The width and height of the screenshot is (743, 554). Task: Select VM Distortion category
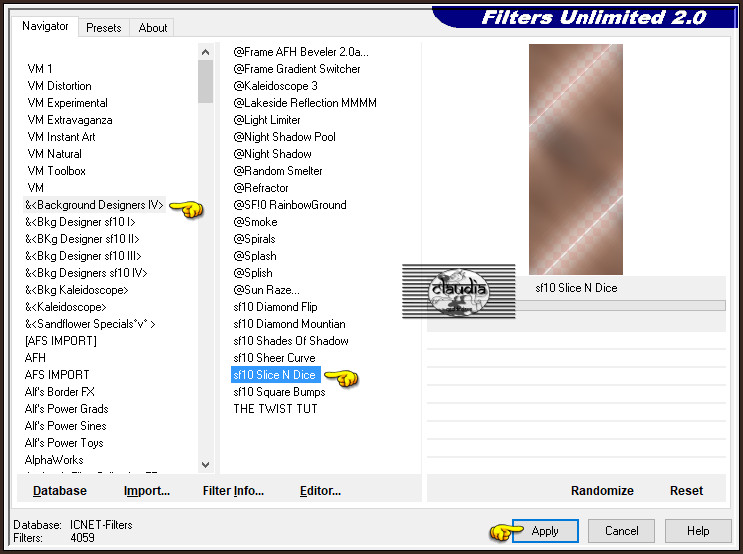tap(59, 86)
